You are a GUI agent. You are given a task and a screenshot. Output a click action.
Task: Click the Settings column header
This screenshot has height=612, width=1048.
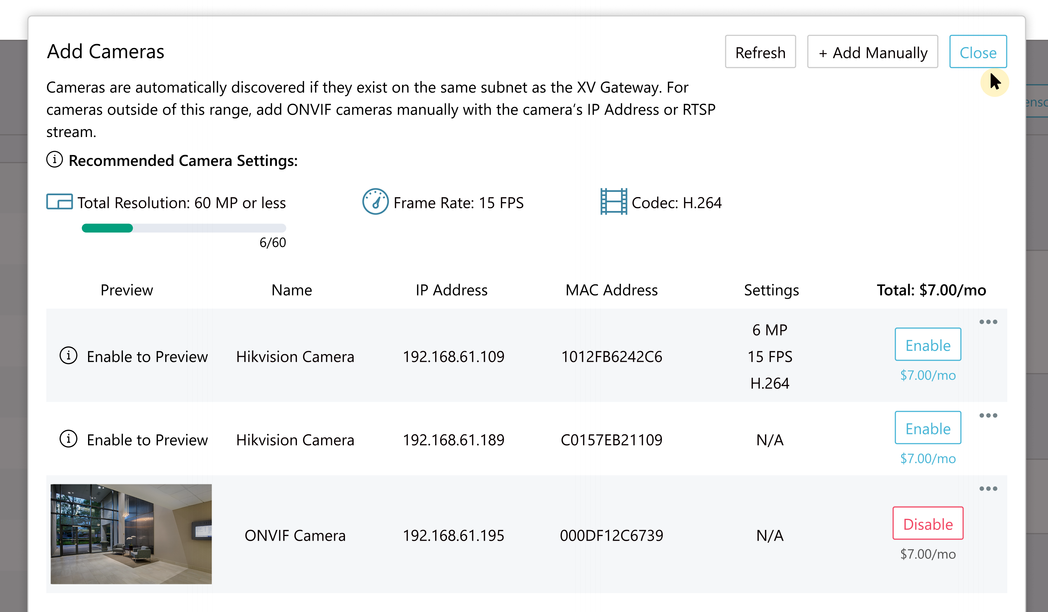pyautogui.click(x=771, y=290)
